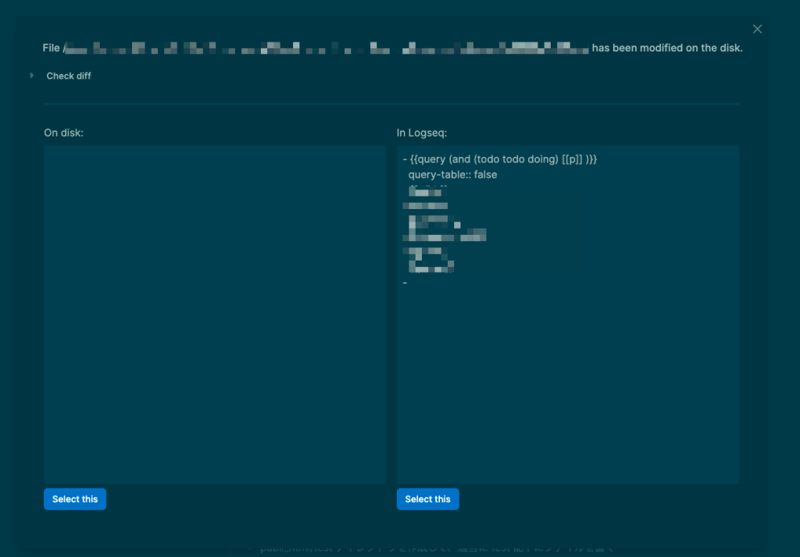Expand the Check diff disclosure triangle
This screenshot has height=557, width=800.
[x=32, y=76]
